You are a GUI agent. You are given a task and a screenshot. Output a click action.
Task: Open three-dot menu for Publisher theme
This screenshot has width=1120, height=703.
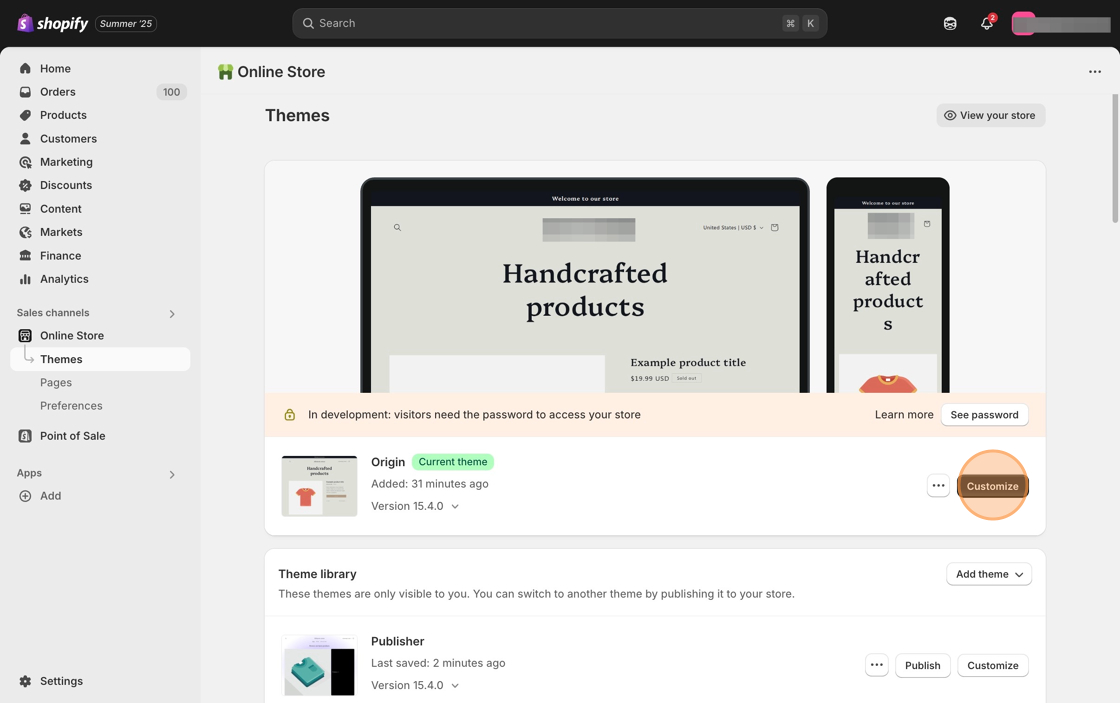tap(876, 665)
